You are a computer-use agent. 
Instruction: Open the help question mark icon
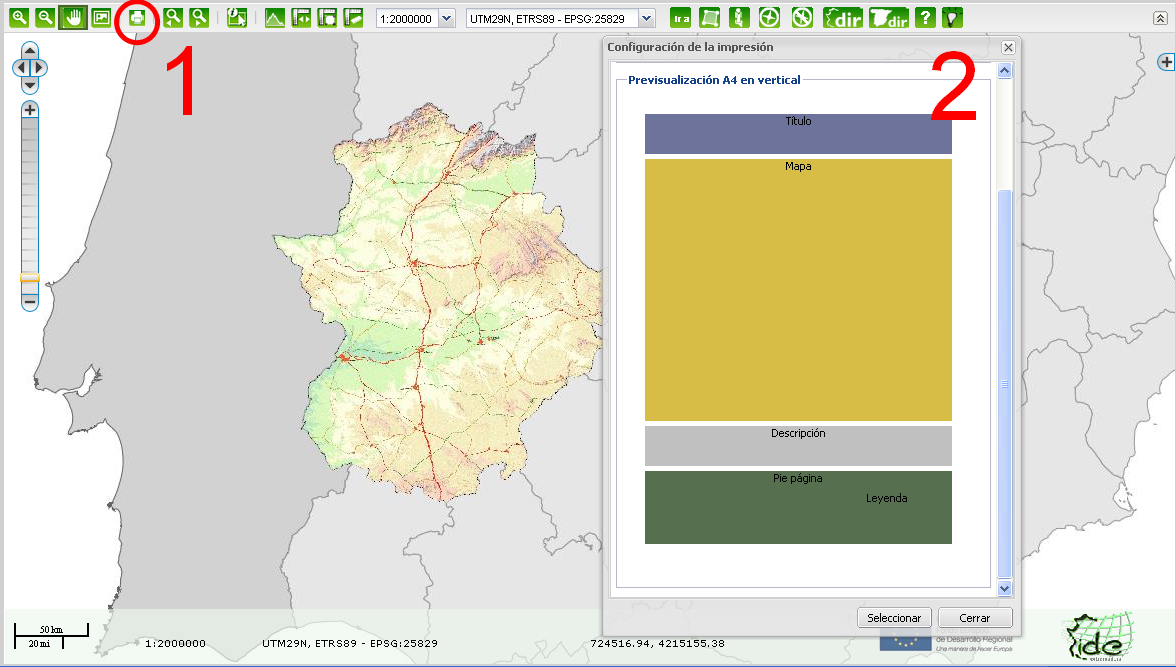[926, 17]
